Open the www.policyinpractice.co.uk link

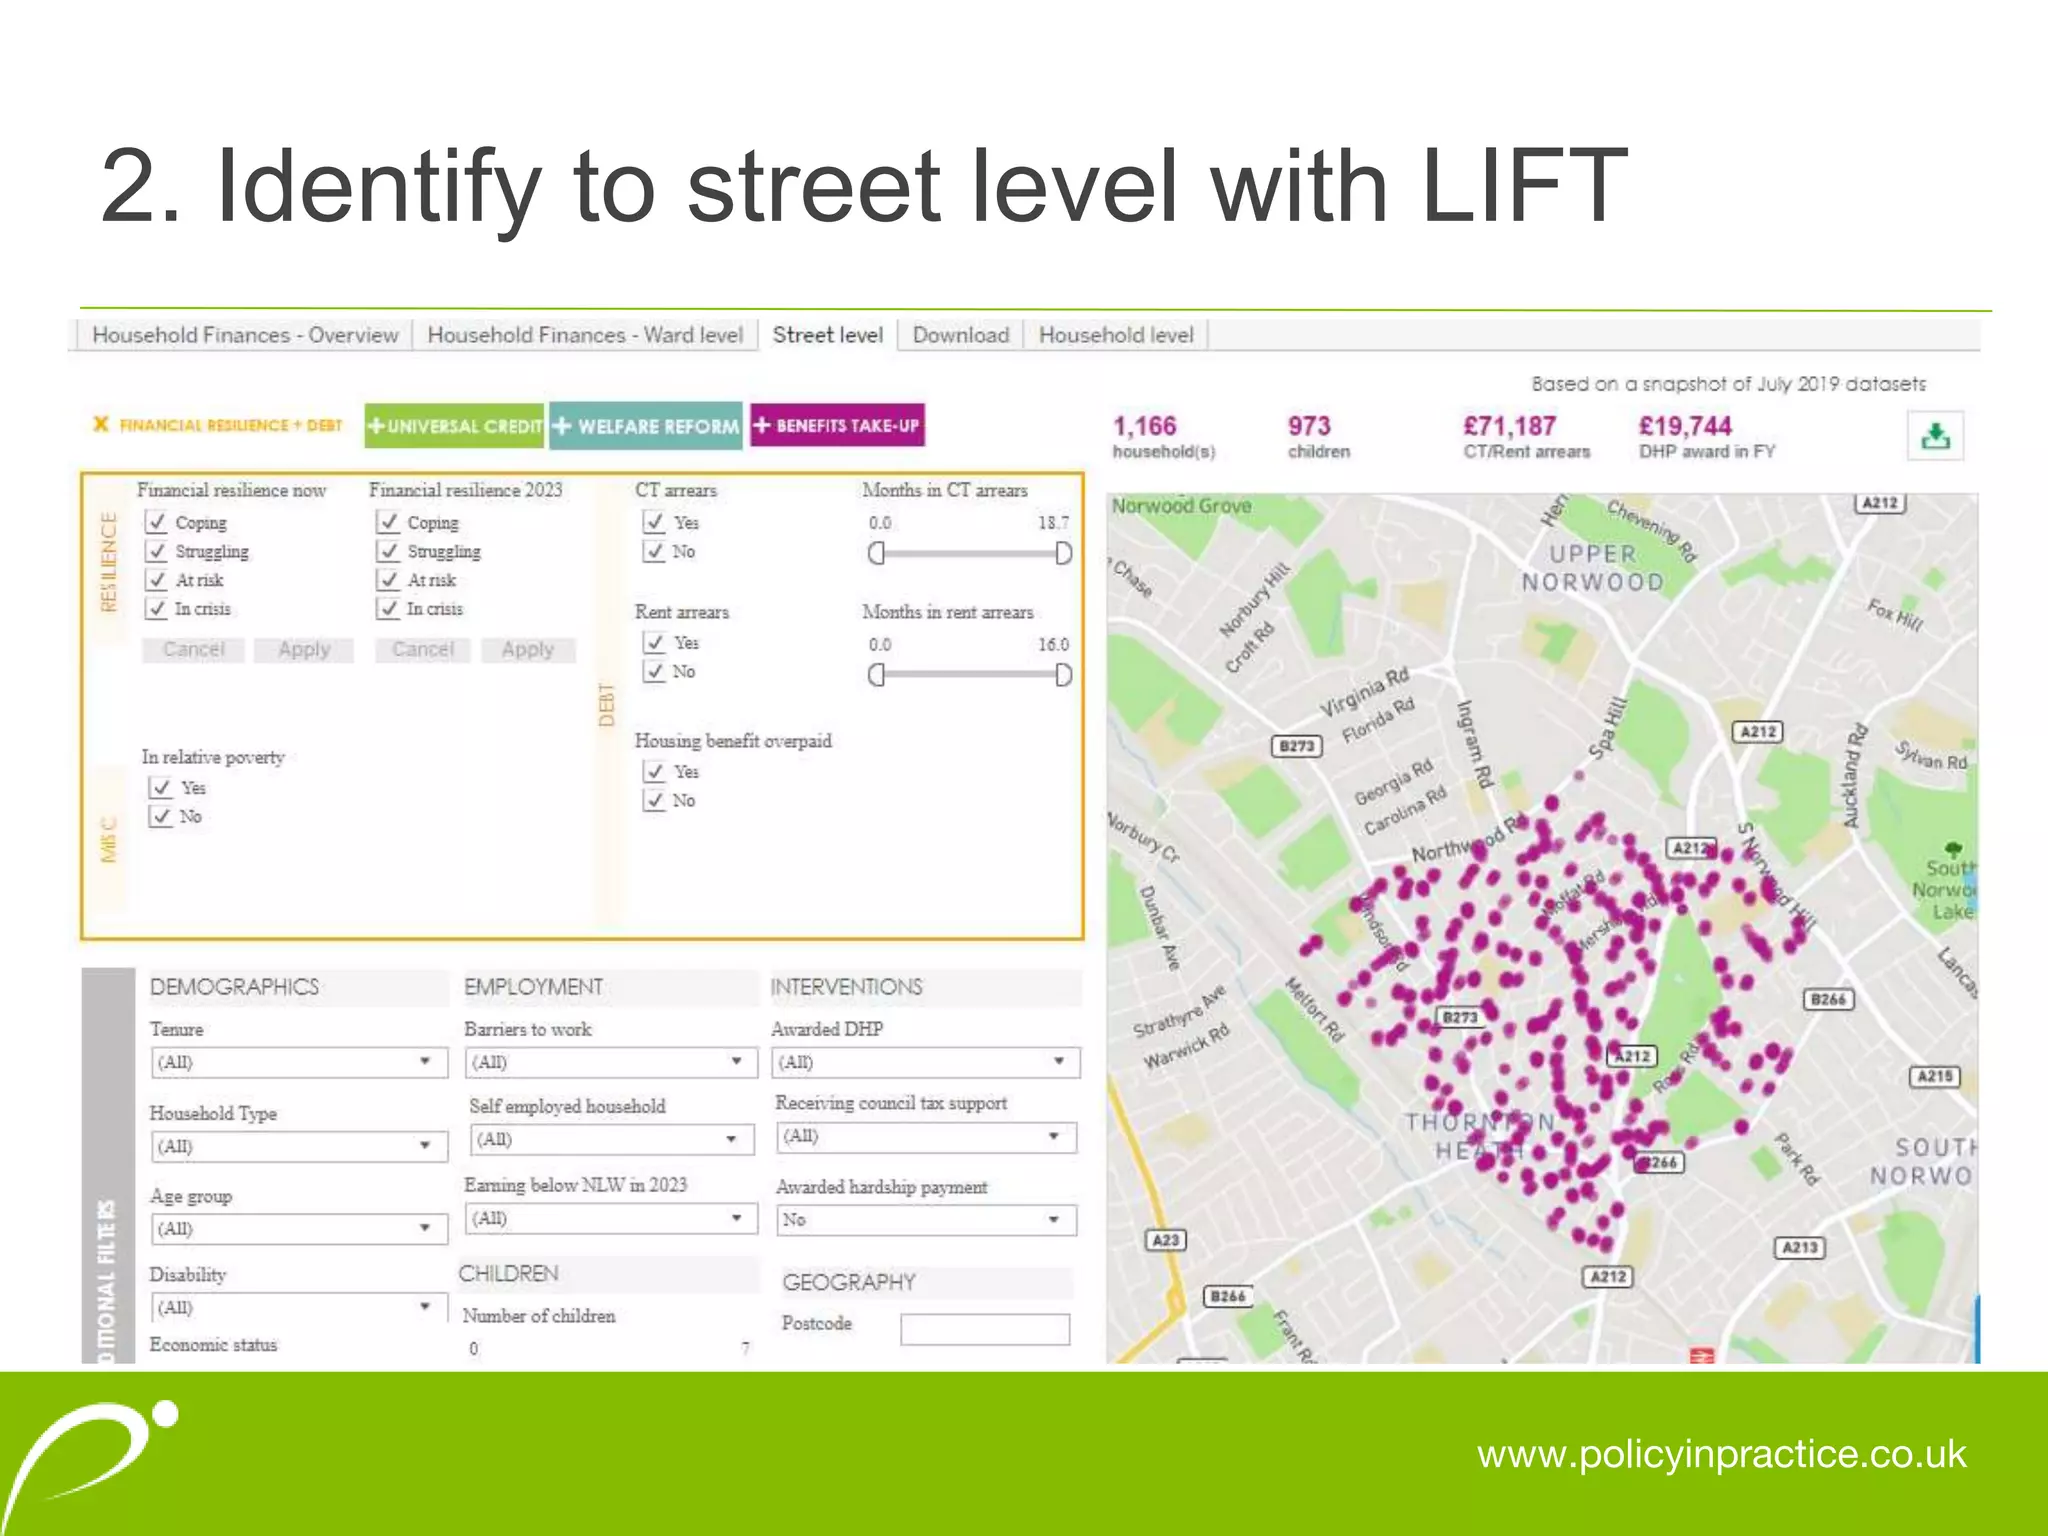[x=1722, y=1455]
